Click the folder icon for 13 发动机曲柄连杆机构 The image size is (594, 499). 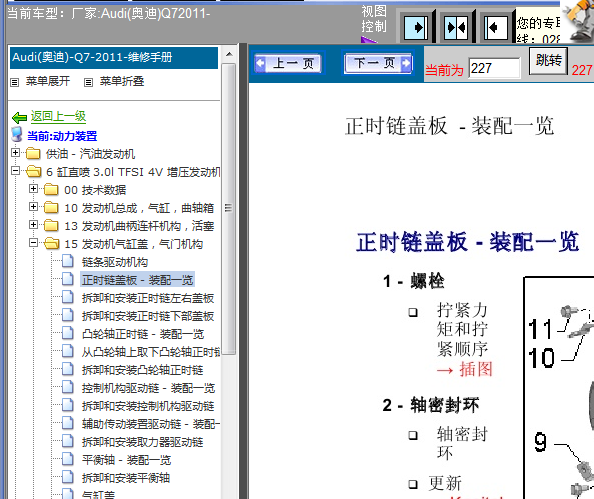coord(51,225)
